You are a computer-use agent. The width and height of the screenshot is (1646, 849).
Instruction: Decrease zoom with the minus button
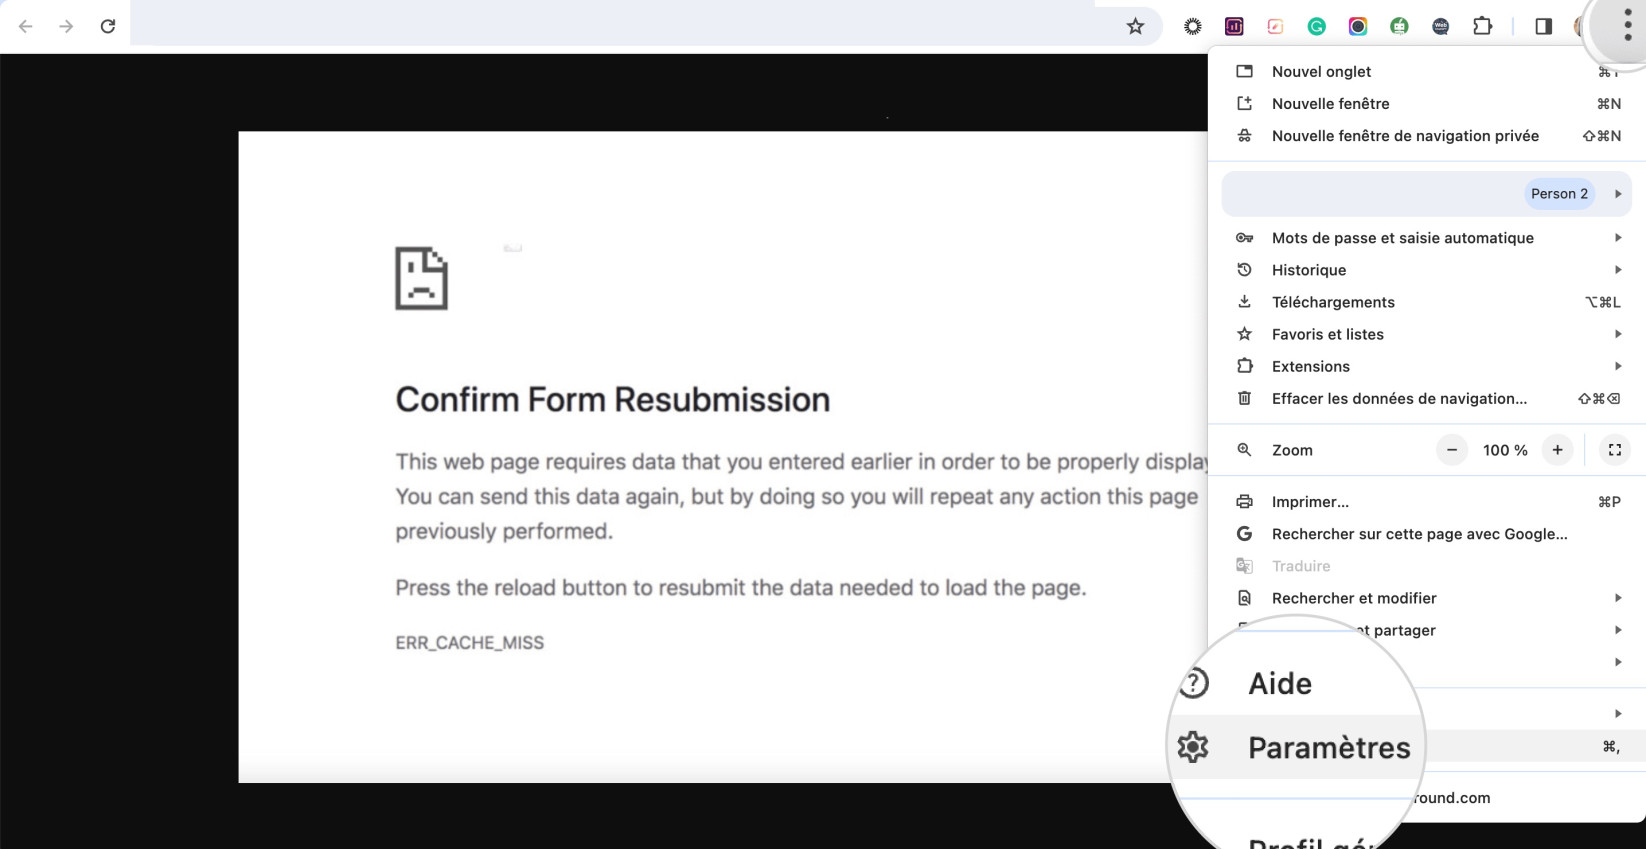pyautogui.click(x=1452, y=450)
